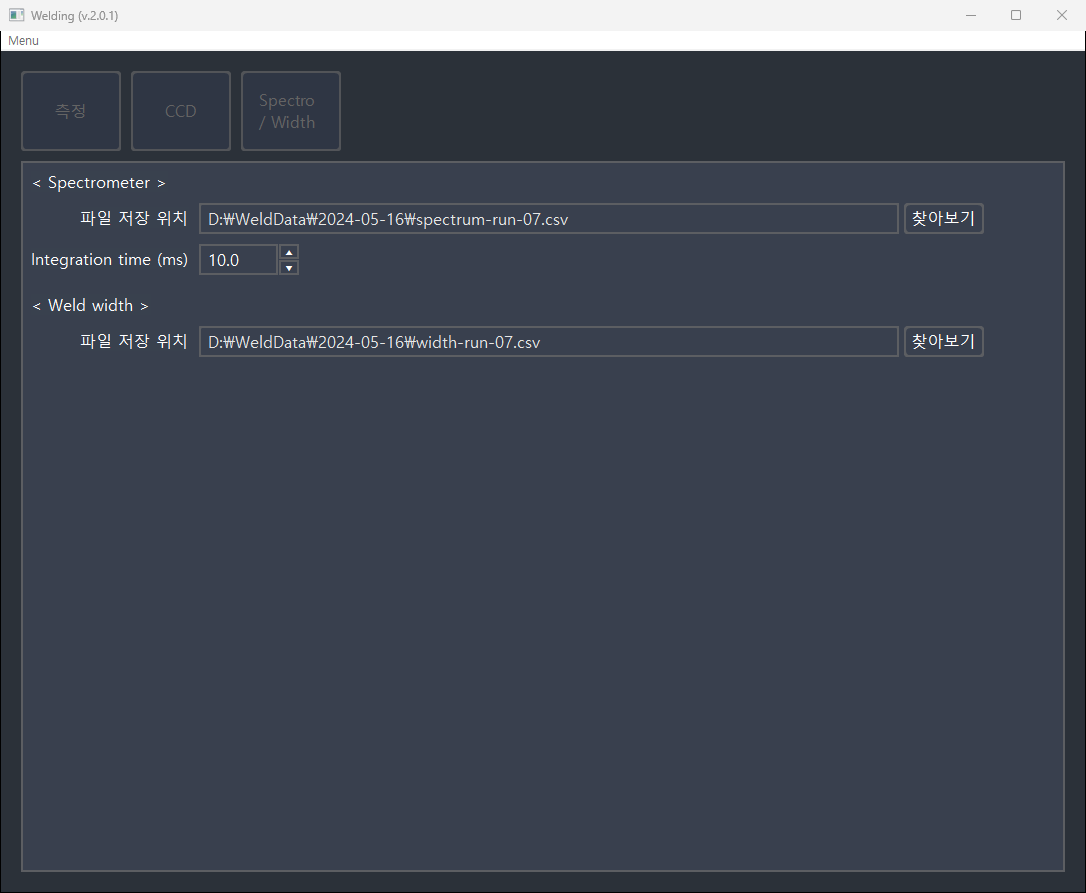Click the Integration time value field
The width and height of the screenshot is (1086, 893).
[x=238, y=260]
